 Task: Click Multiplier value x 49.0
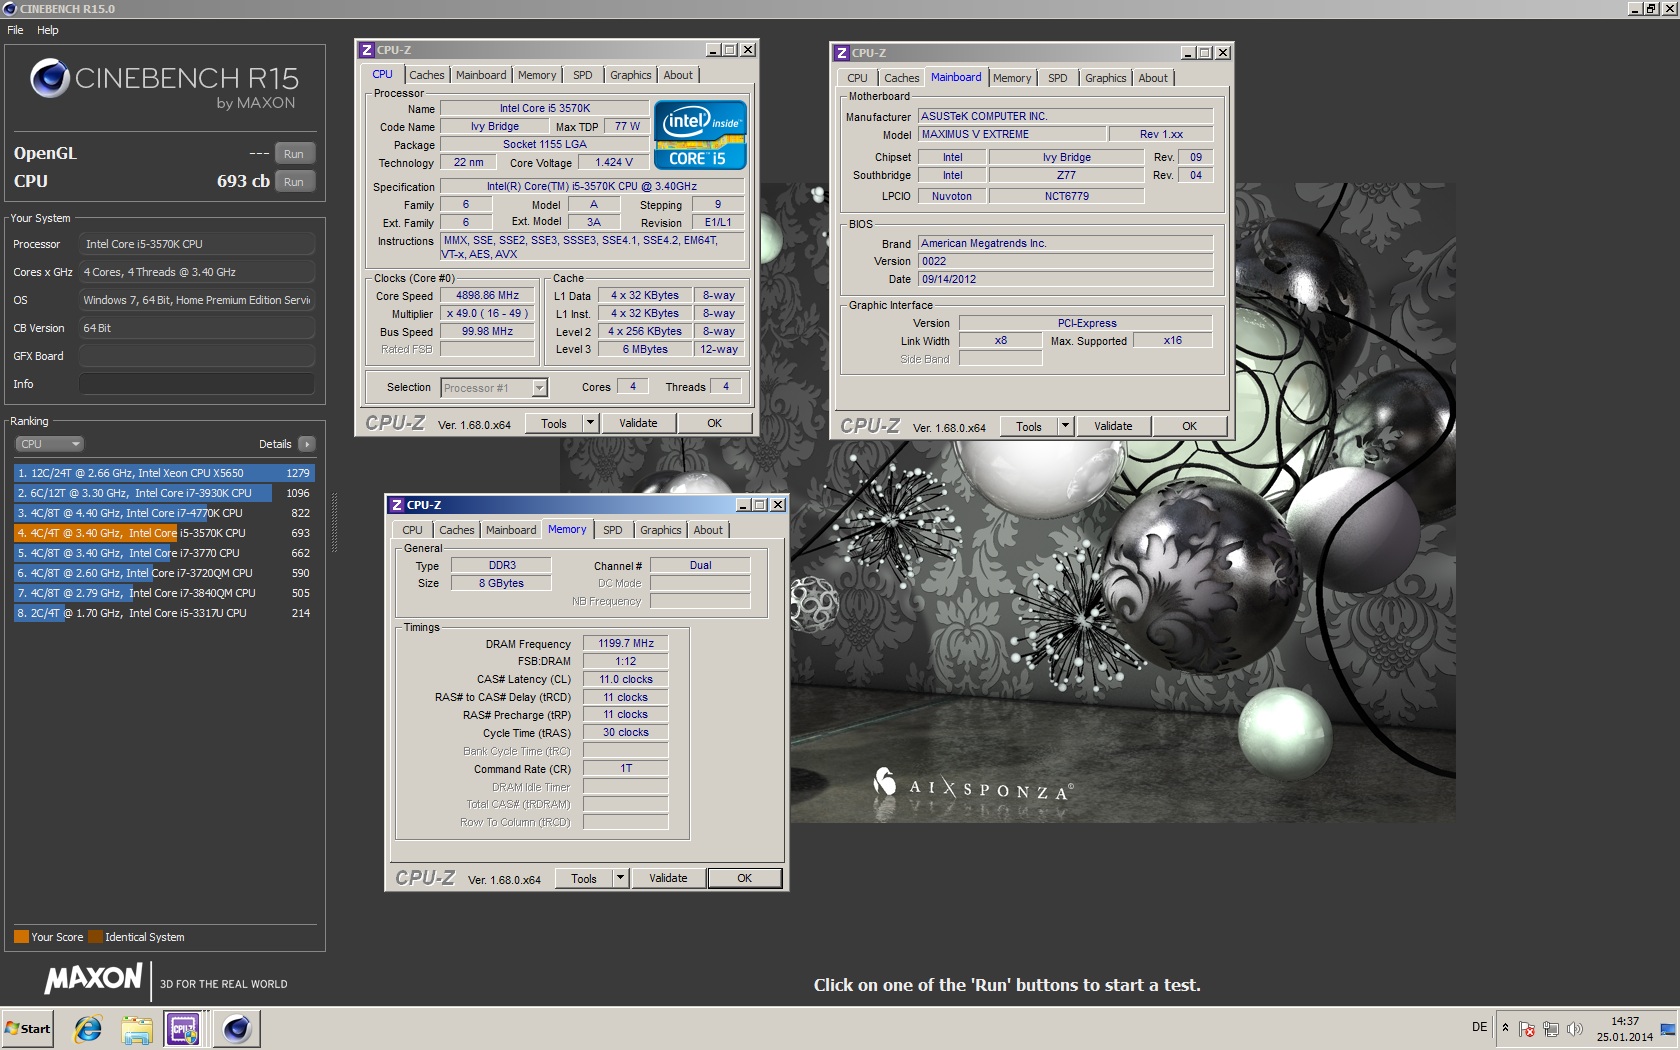487,314
